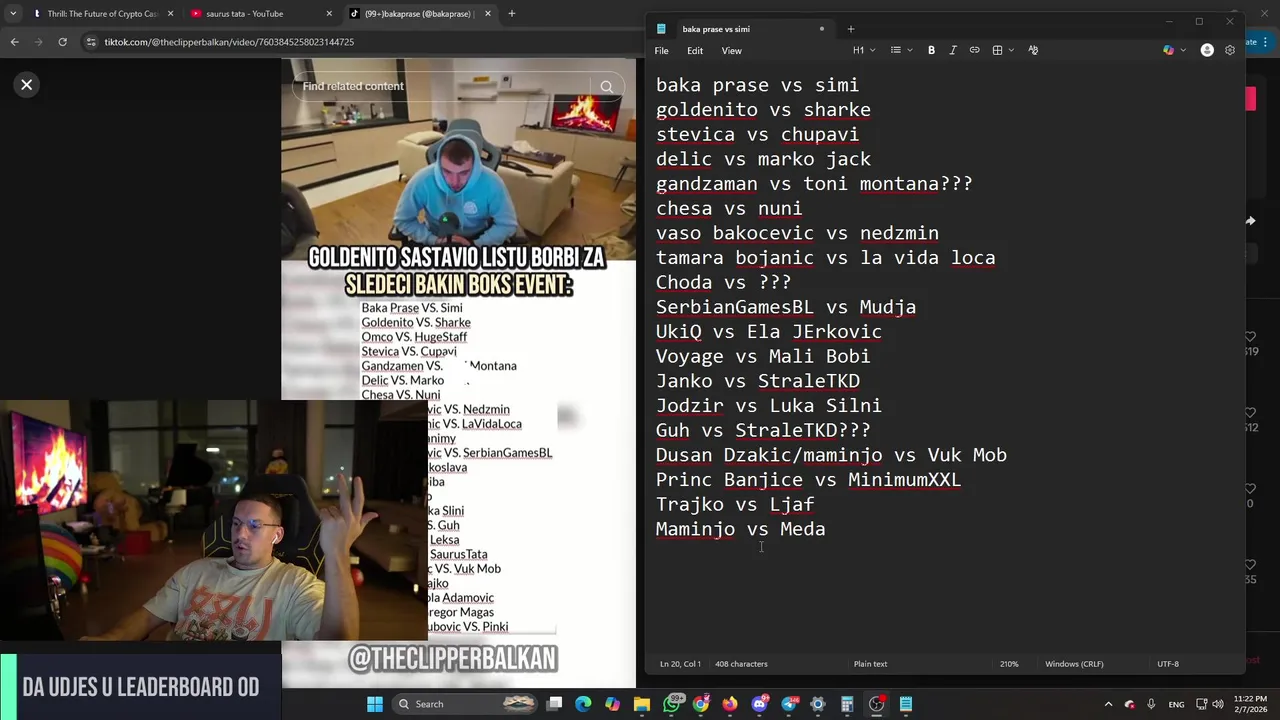This screenshot has height=720, width=1280.
Task: Toggle bold formatting in Notepad
Action: click(931, 50)
